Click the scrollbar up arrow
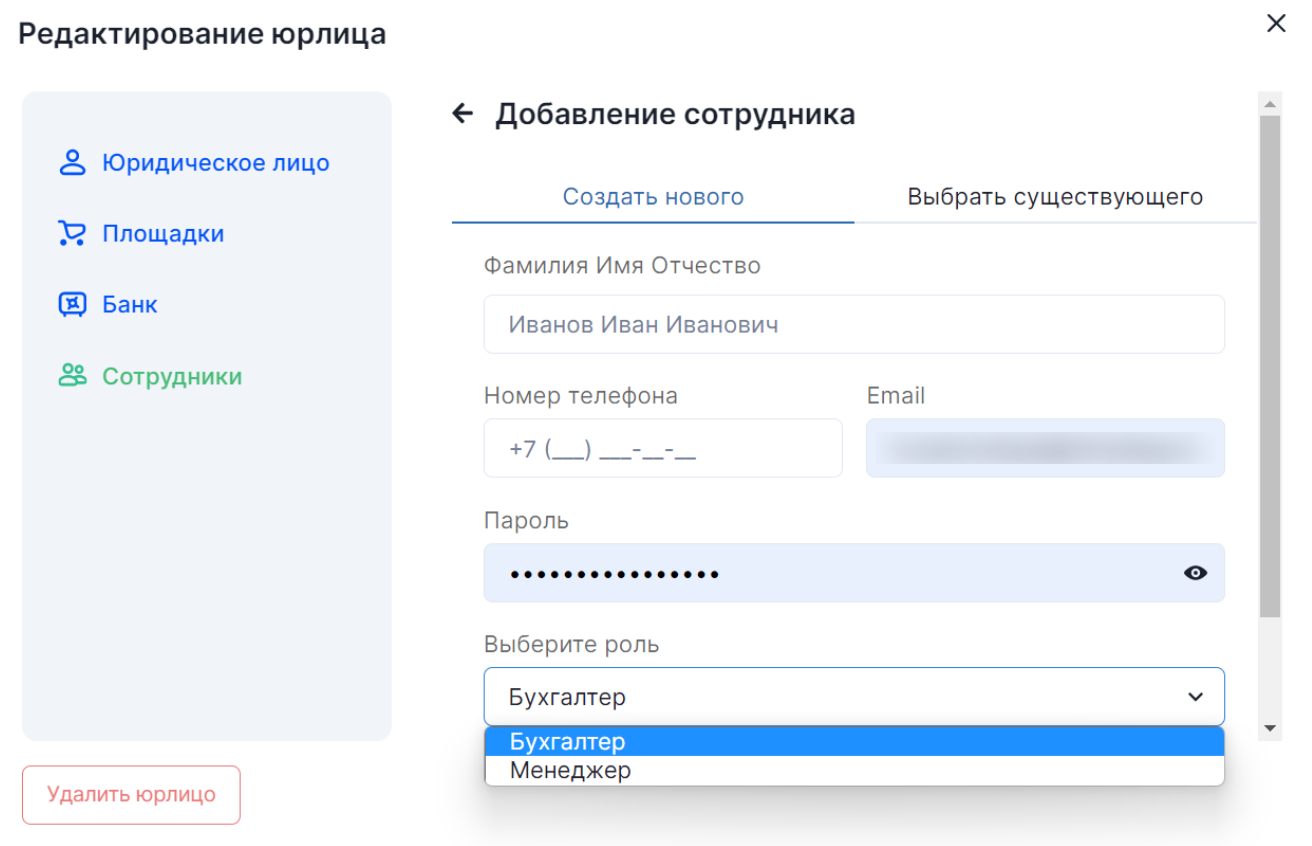 tap(1270, 104)
